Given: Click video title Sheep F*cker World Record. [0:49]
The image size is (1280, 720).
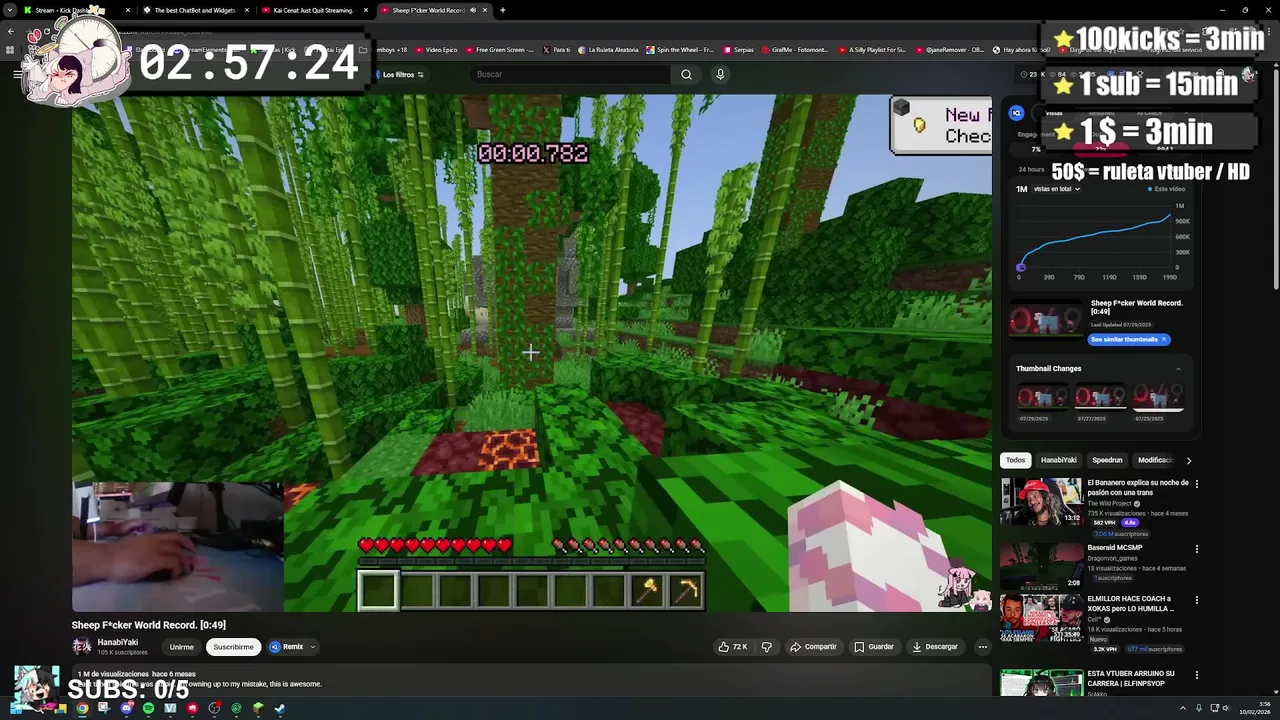Looking at the screenshot, I should (148, 625).
